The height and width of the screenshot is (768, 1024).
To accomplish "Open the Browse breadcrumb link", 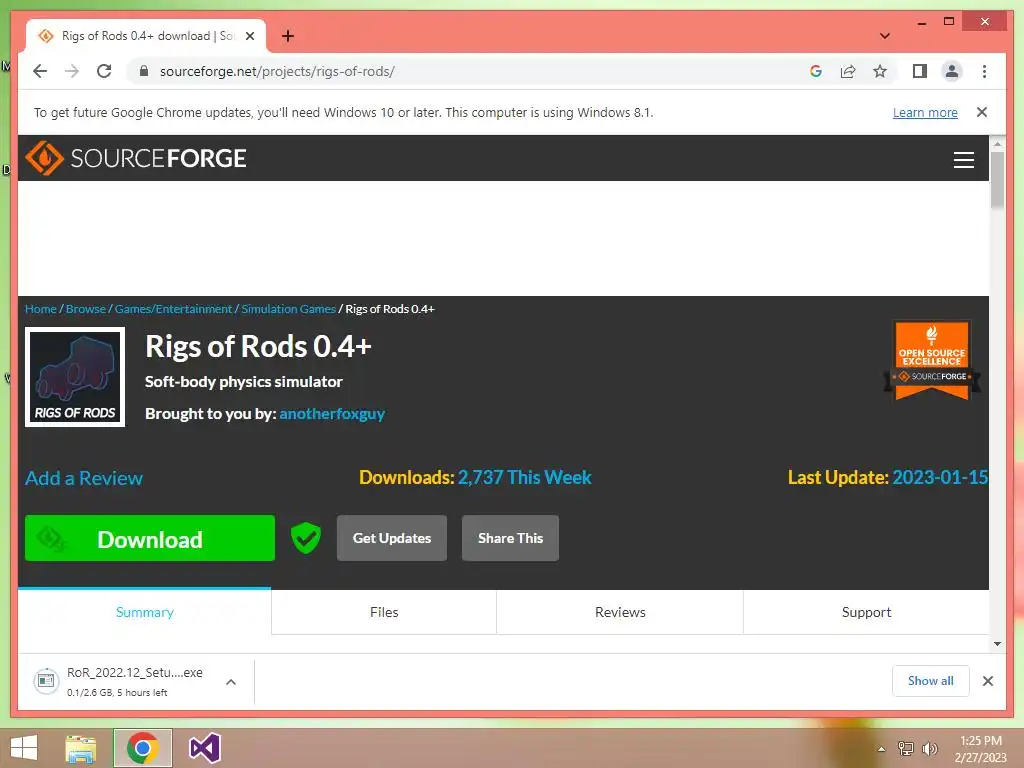I will point(86,309).
